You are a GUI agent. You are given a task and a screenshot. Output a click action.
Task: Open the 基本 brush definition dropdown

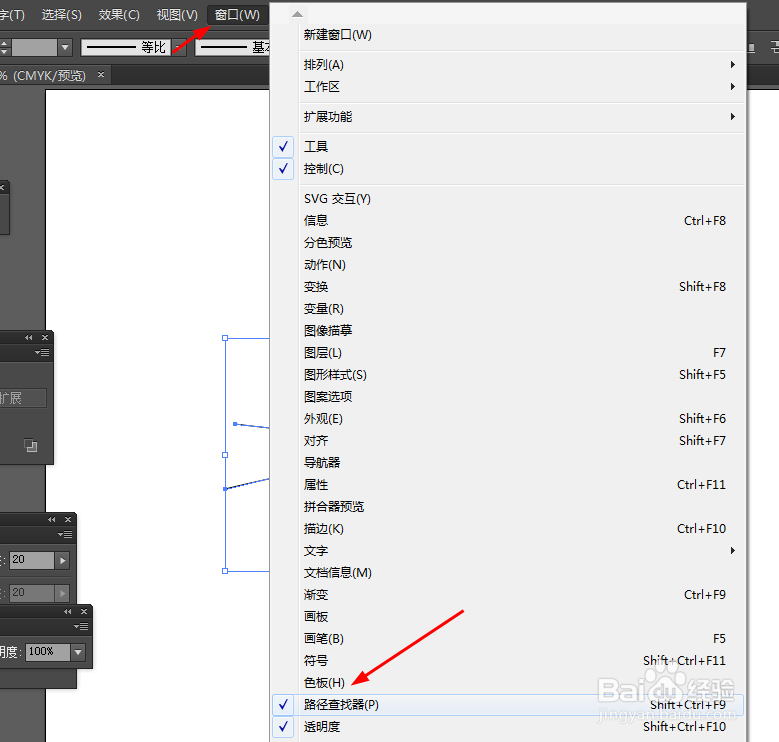[x=234, y=48]
